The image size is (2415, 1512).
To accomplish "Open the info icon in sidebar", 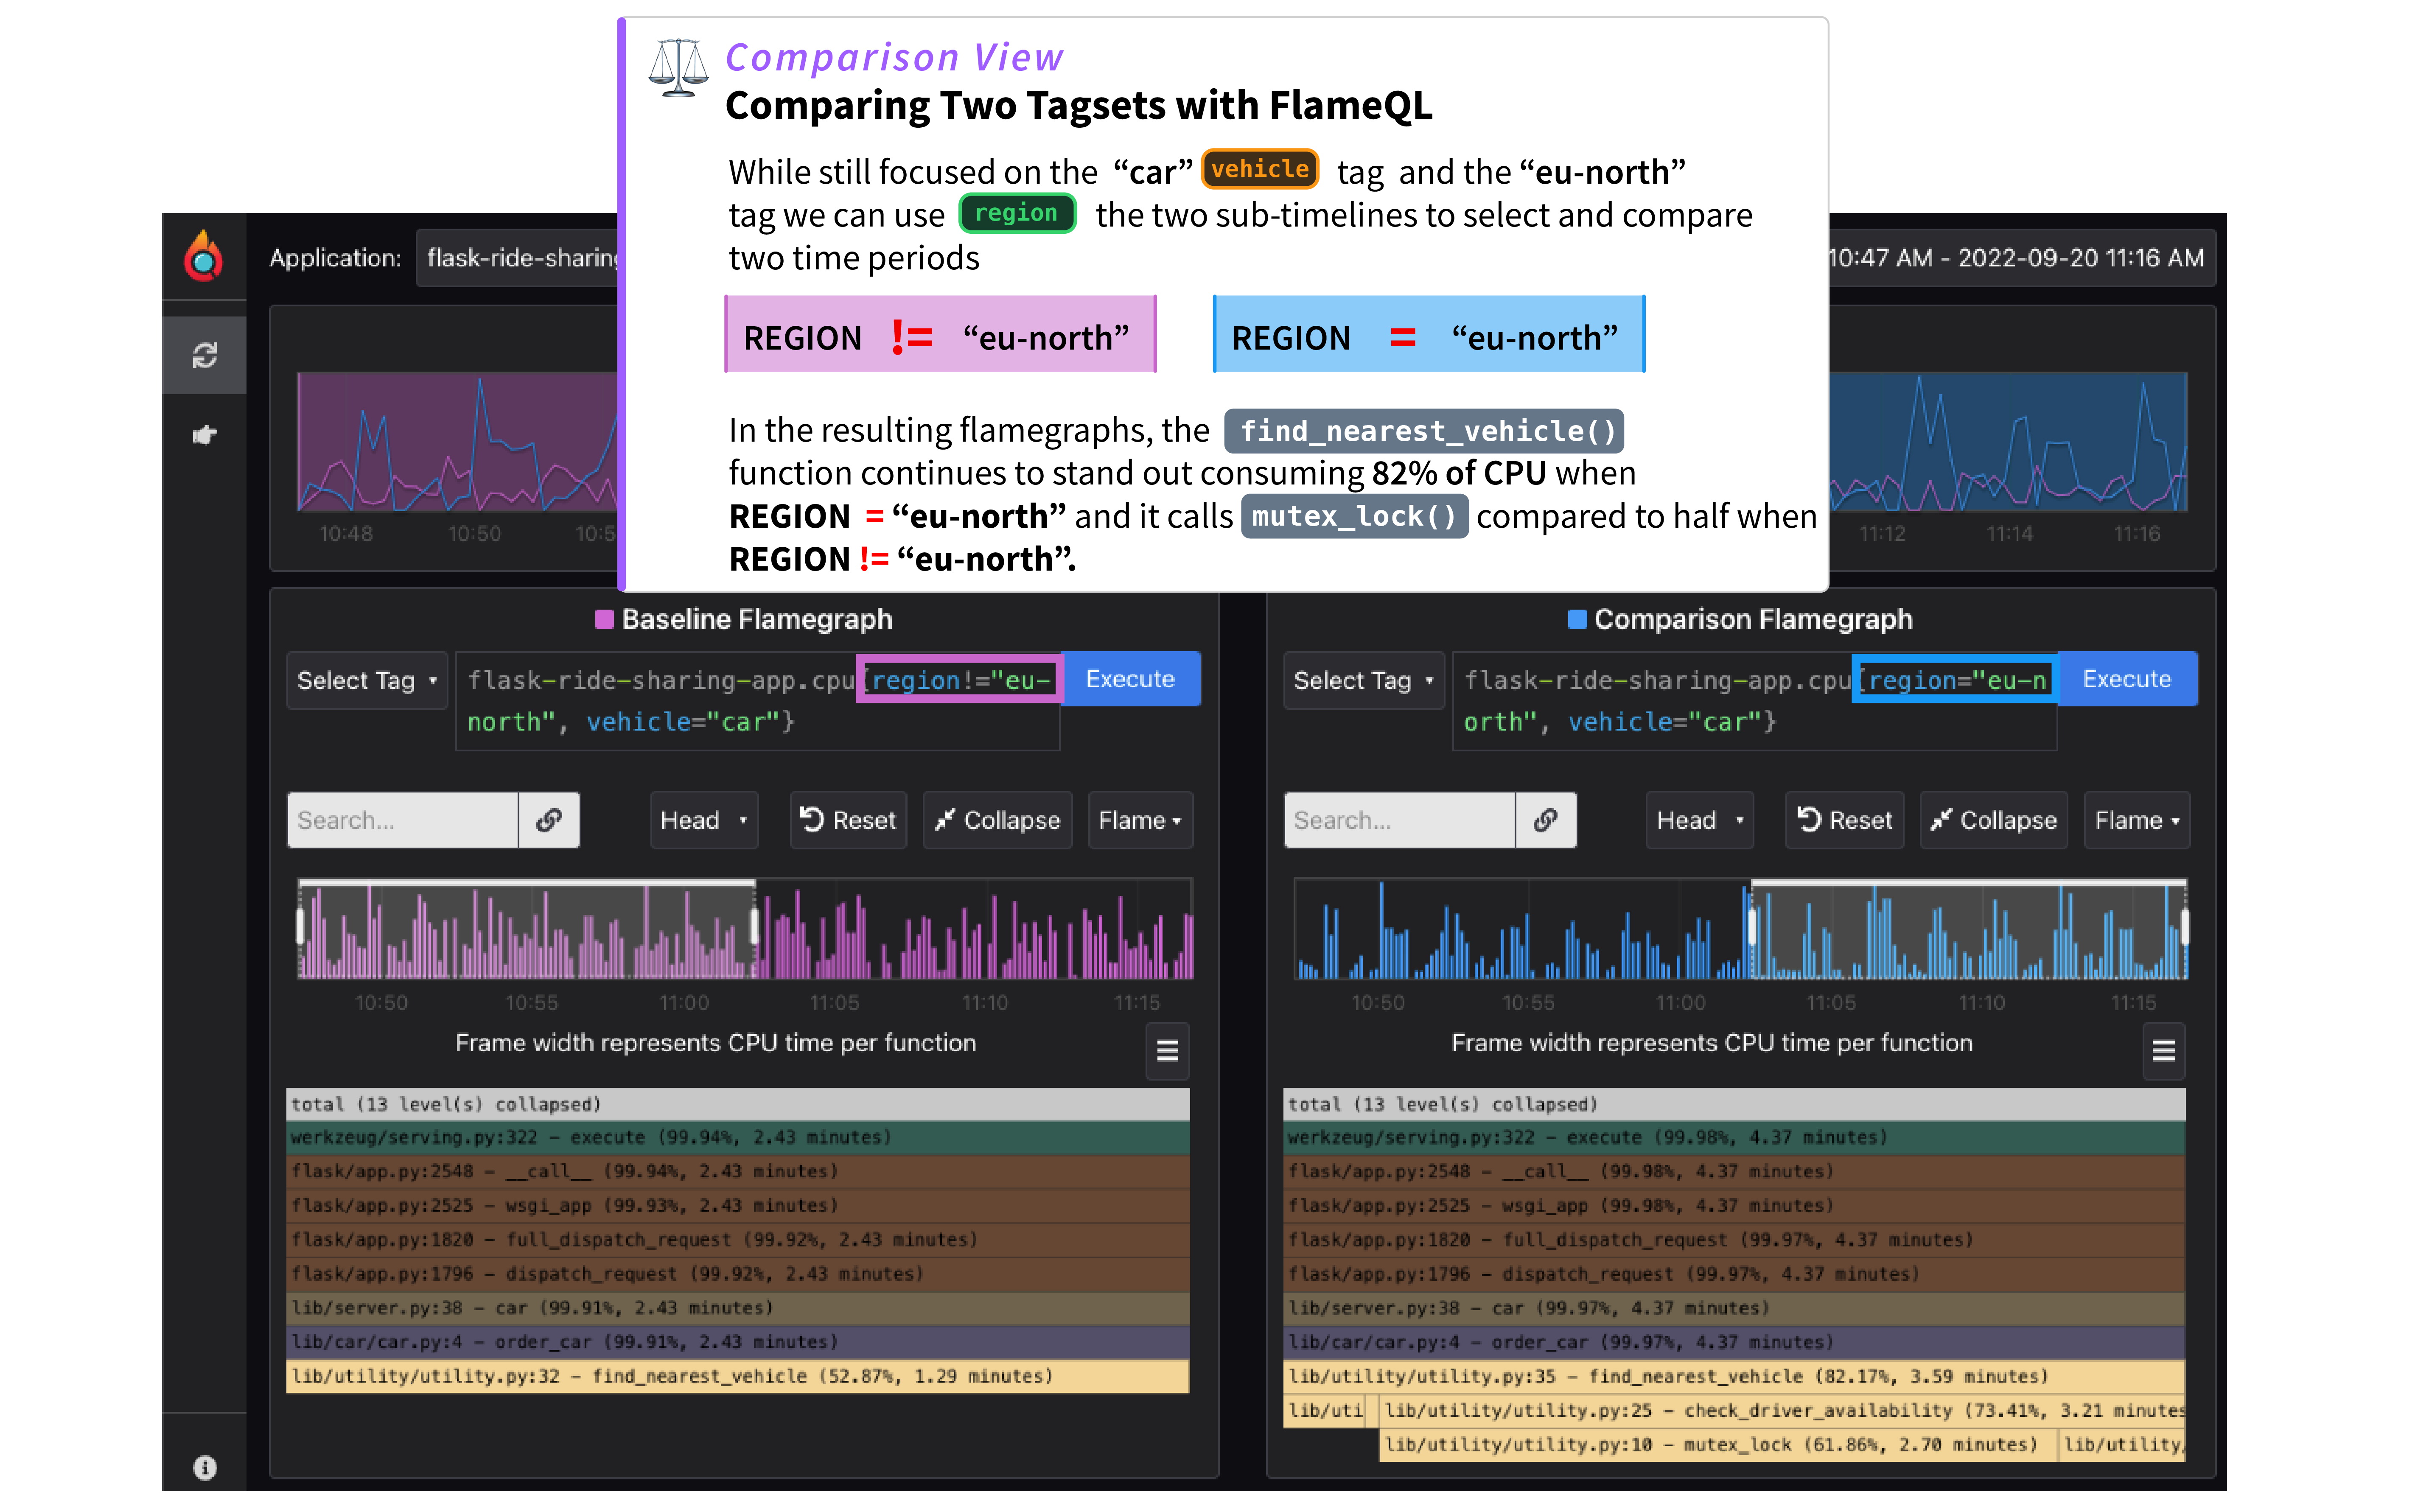I will click(204, 1467).
